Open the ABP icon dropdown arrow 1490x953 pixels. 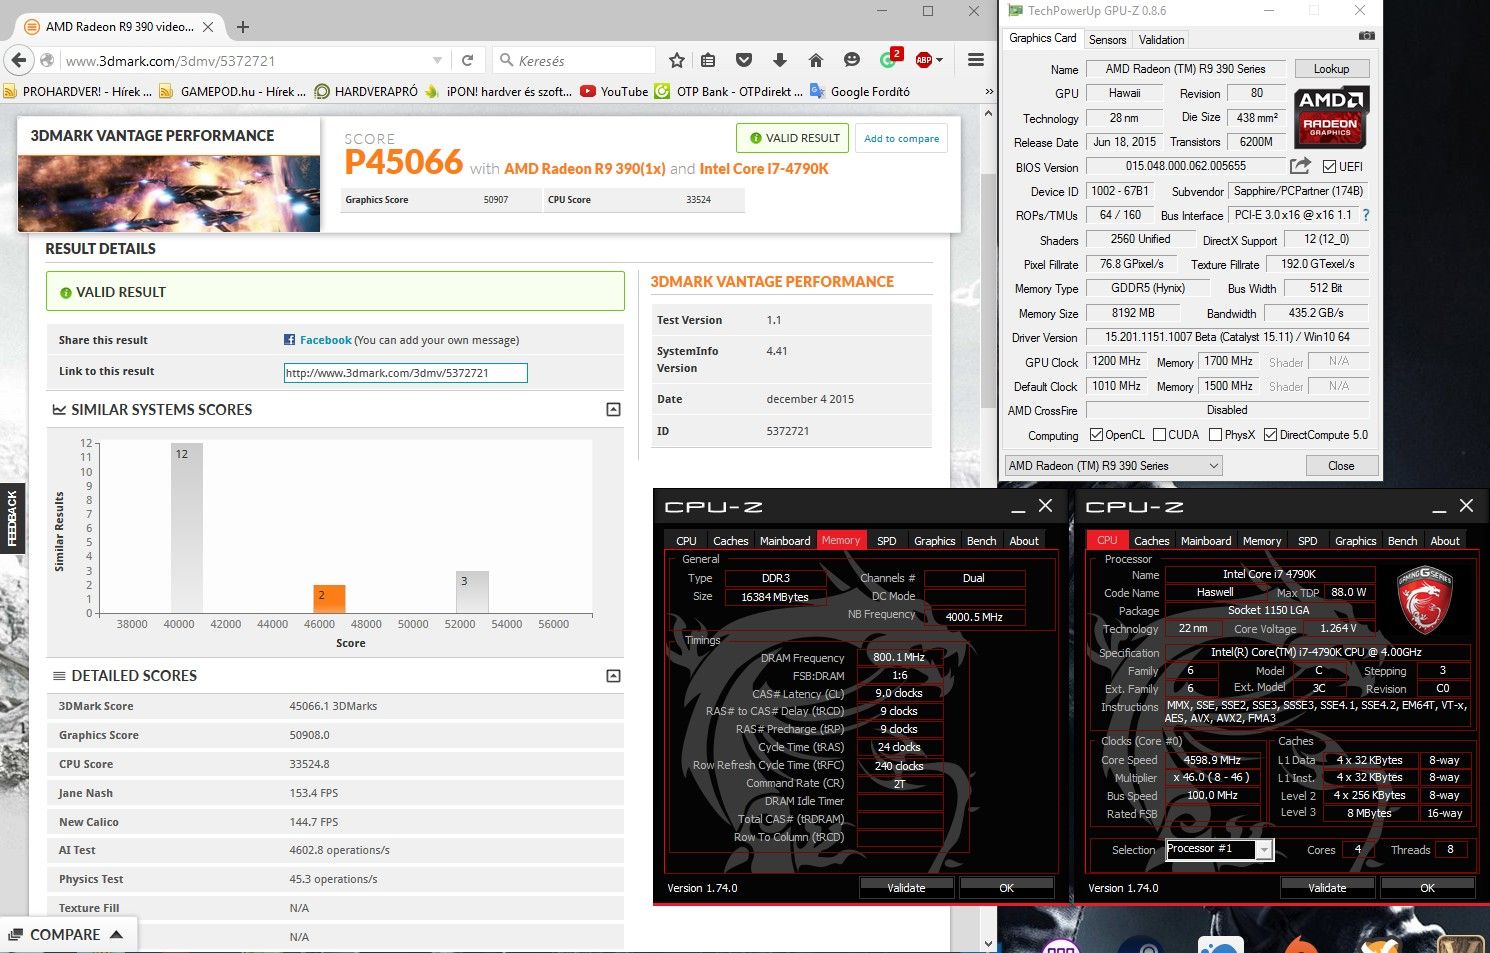940,60
